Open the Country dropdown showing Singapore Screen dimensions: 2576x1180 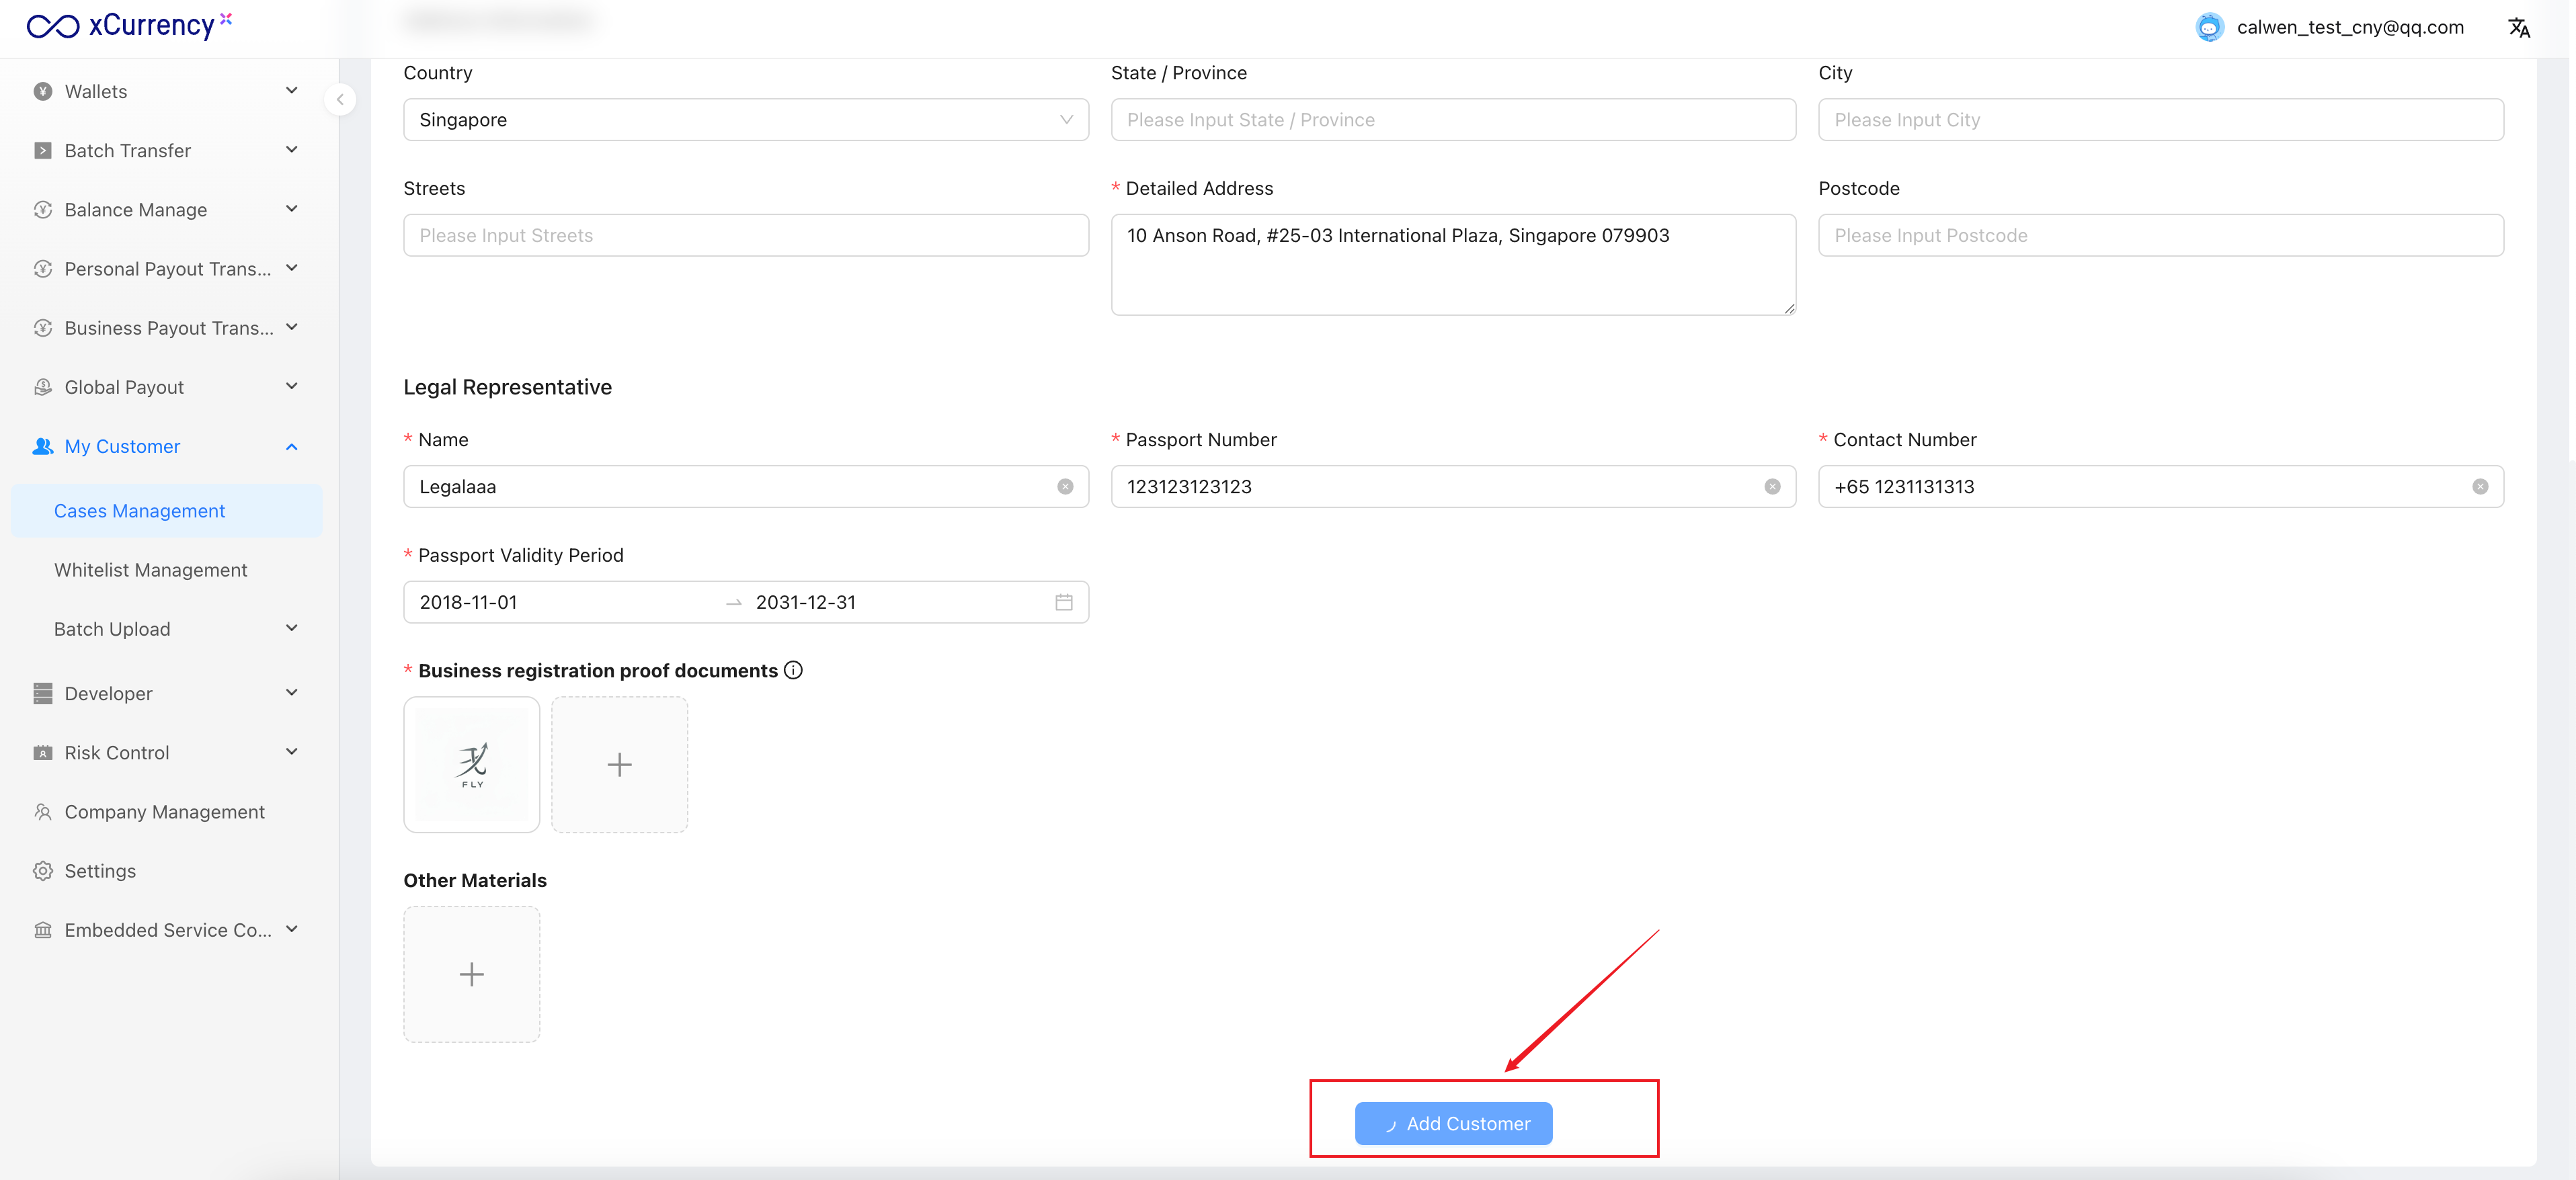pos(745,120)
